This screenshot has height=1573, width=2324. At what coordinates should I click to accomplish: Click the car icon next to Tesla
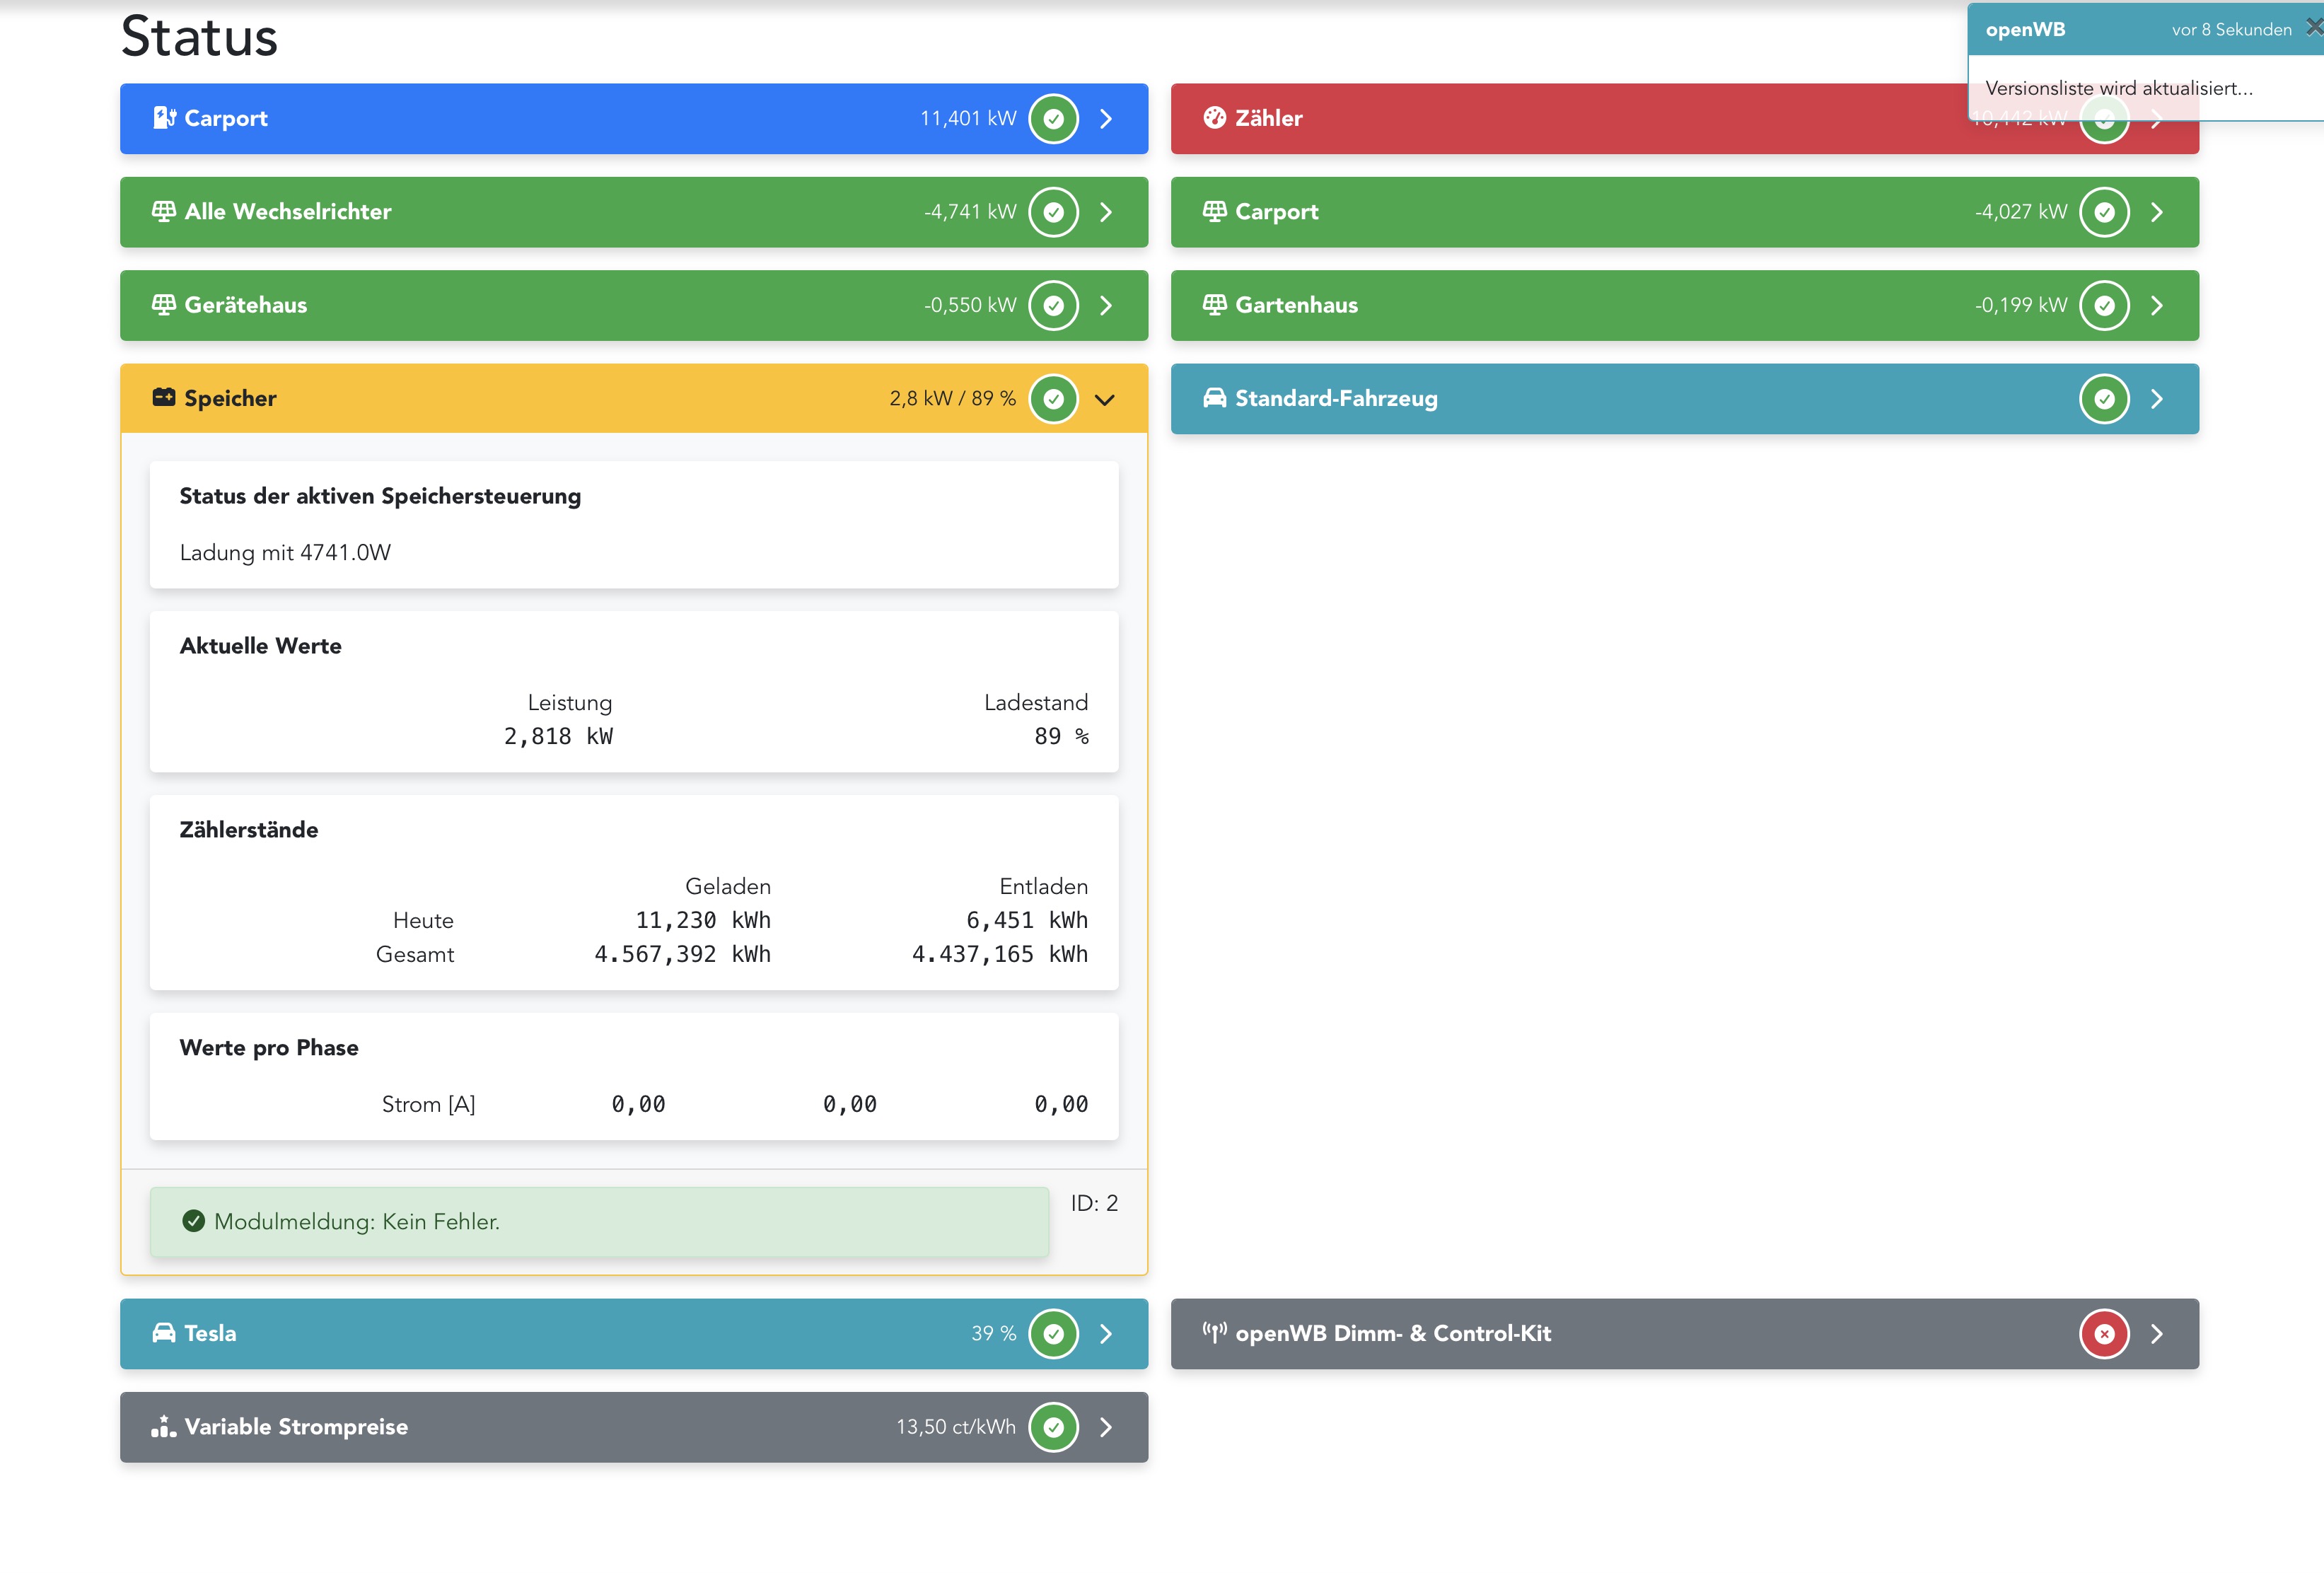164,1333
